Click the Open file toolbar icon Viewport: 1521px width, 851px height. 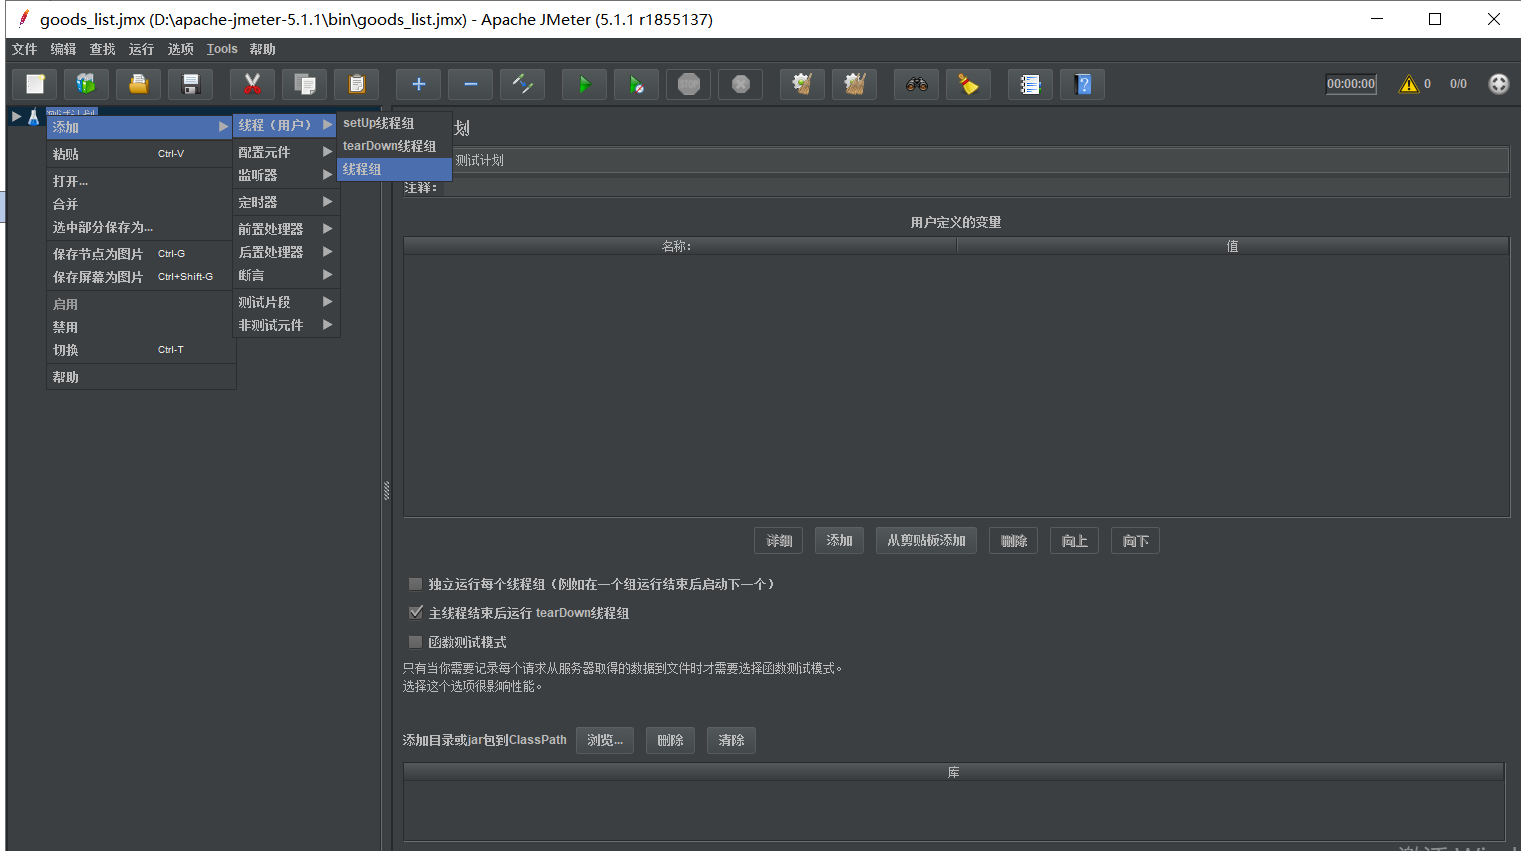(x=139, y=84)
